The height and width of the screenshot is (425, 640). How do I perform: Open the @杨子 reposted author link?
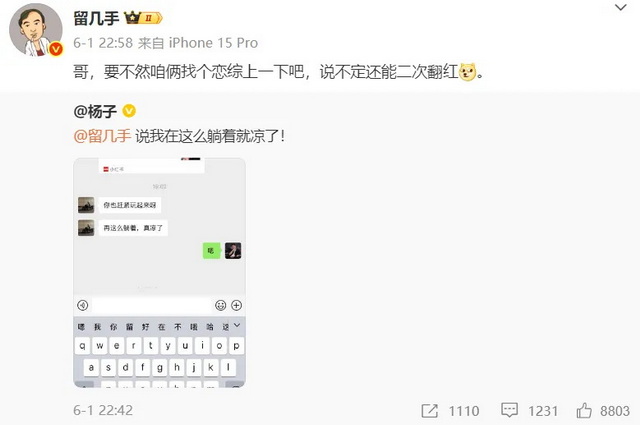point(95,111)
